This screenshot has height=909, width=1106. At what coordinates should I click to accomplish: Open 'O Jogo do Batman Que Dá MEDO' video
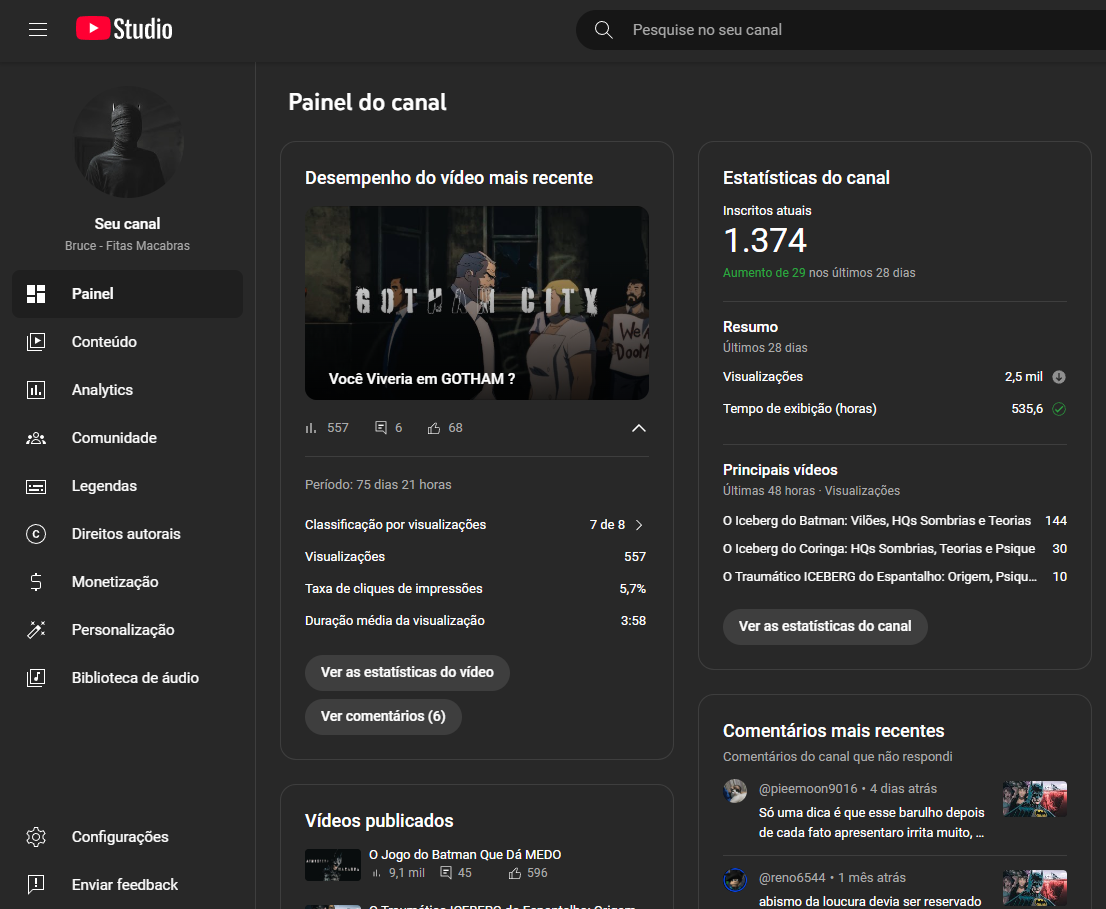(x=465, y=855)
